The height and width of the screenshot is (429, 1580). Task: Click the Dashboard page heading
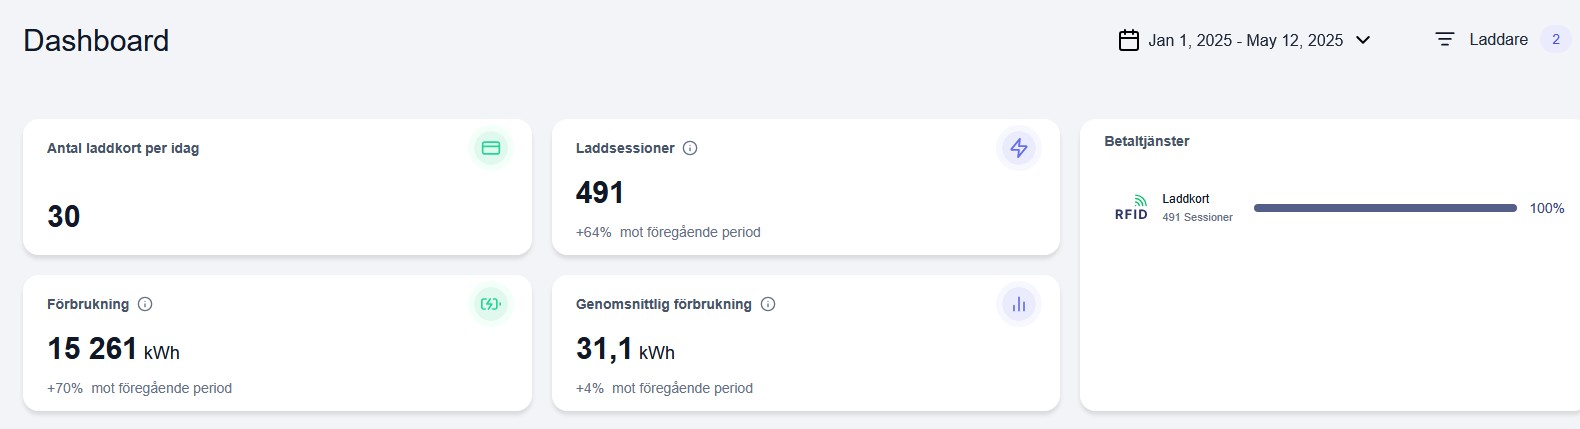96,41
